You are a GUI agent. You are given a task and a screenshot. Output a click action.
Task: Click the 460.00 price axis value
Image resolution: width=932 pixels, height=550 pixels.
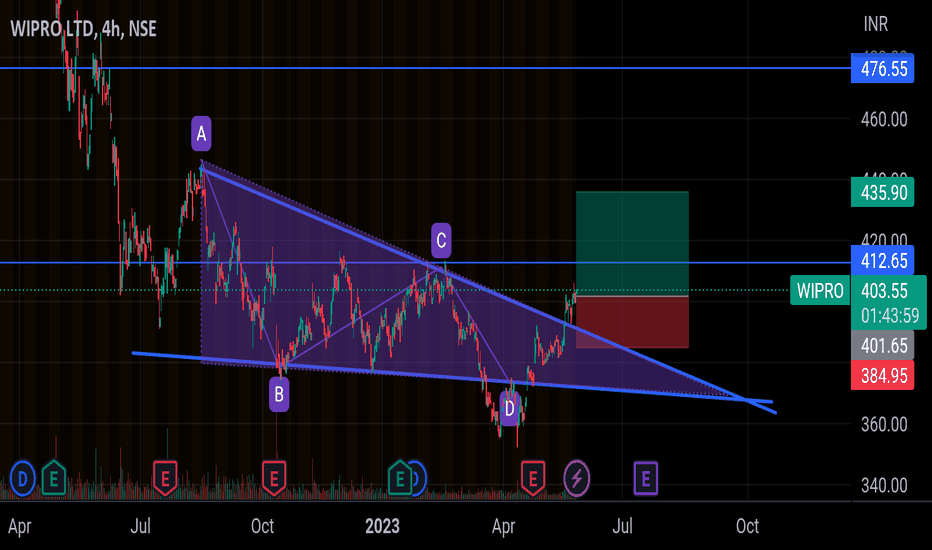coord(884,120)
